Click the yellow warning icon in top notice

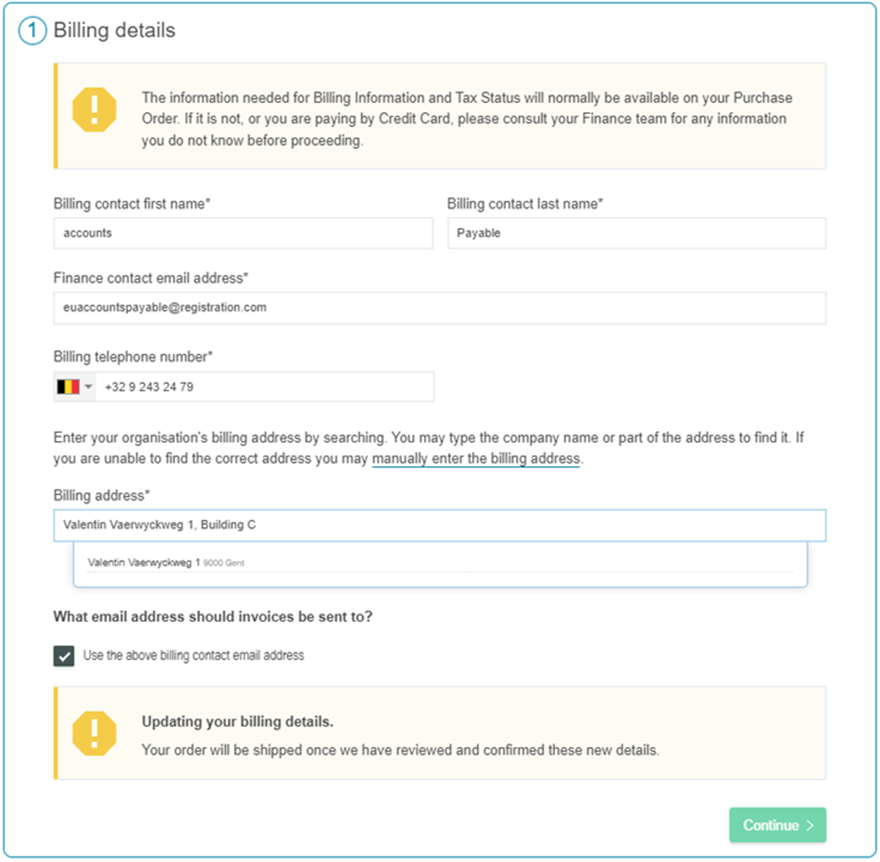pos(95,108)
